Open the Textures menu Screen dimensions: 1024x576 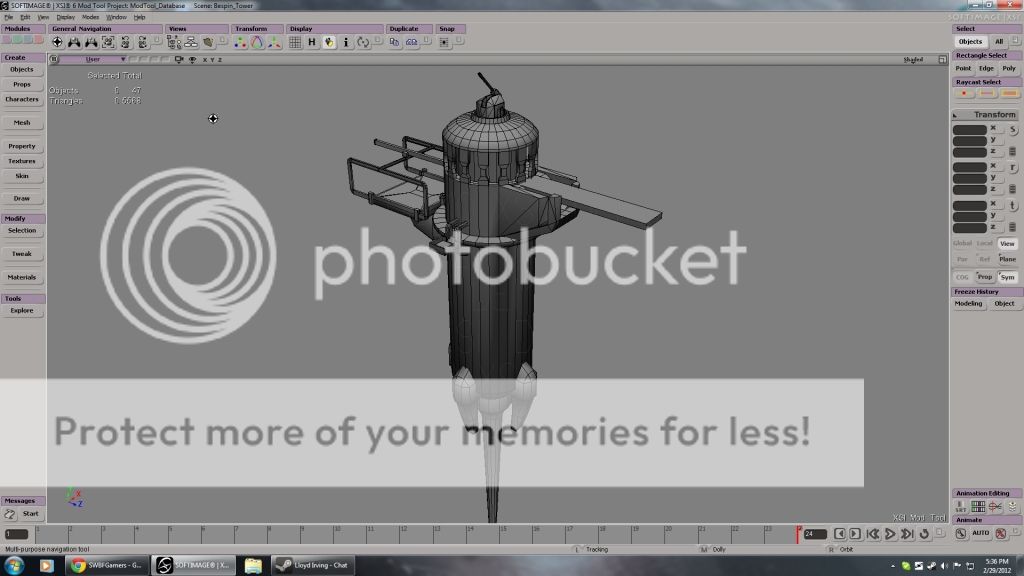tap(22, 161)
